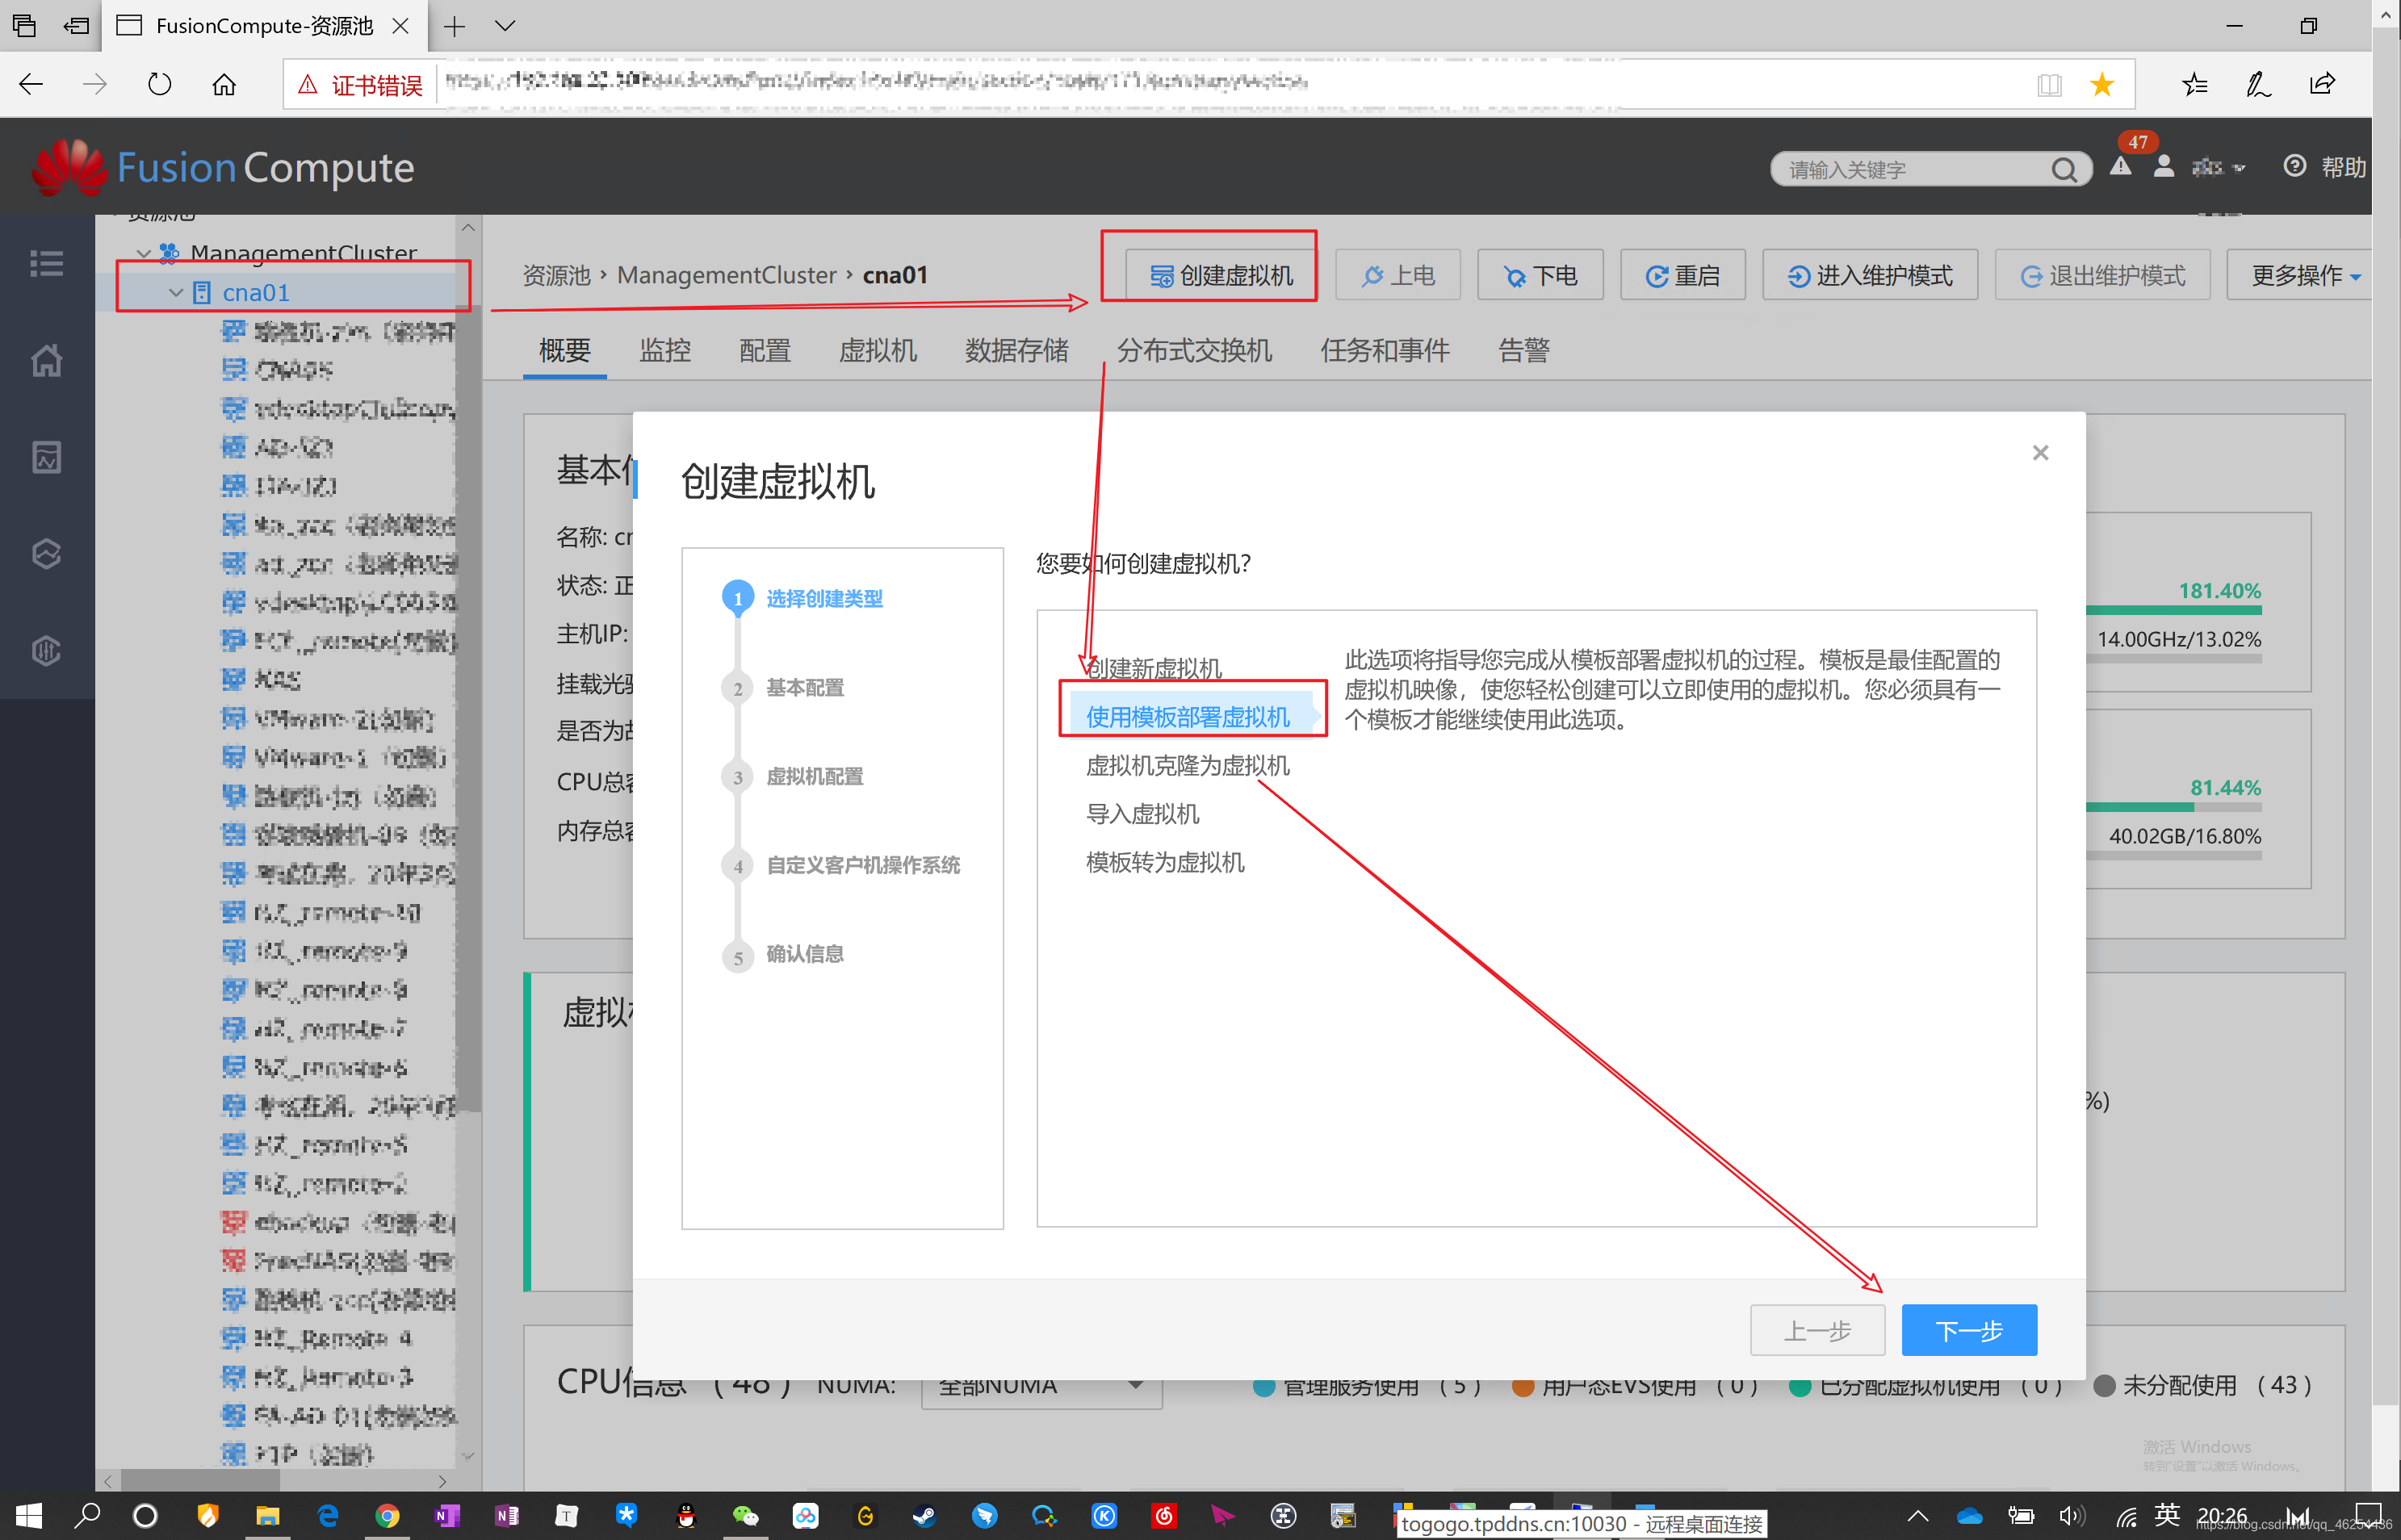Open the browser tab list chevron
The image size is (2401, 1540).
[x=505, y=26]
